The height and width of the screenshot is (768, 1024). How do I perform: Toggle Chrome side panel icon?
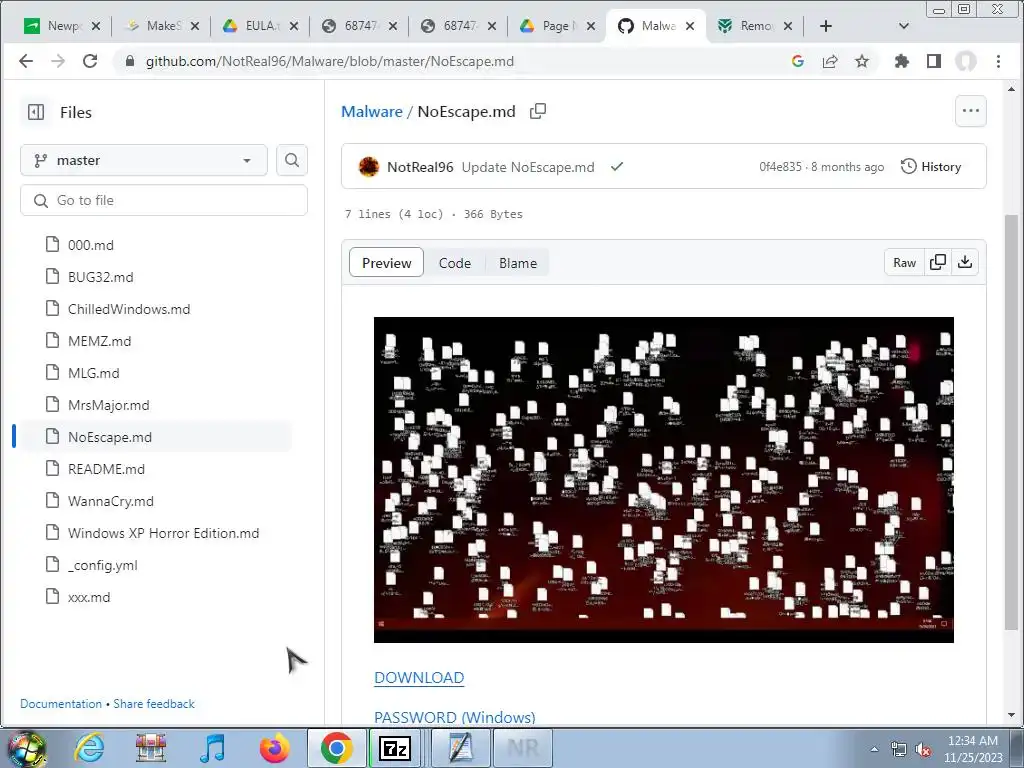[x=934, y=61]
